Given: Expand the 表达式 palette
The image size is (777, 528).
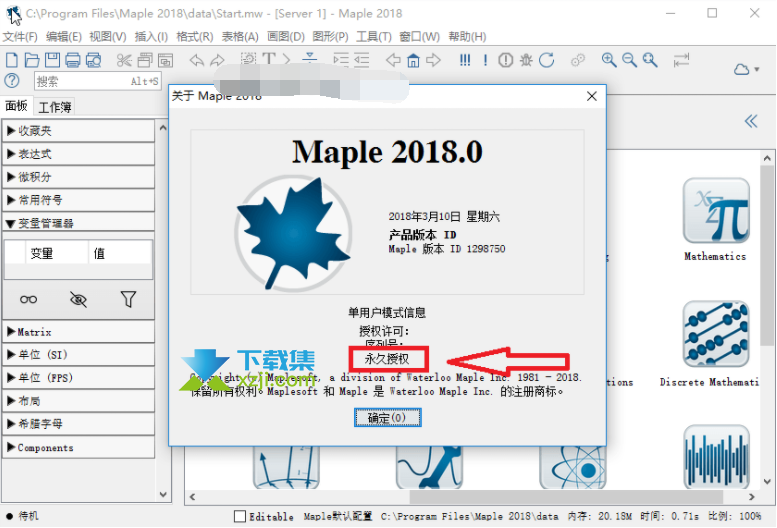Looking at the screenshot, I should (78, 154).
